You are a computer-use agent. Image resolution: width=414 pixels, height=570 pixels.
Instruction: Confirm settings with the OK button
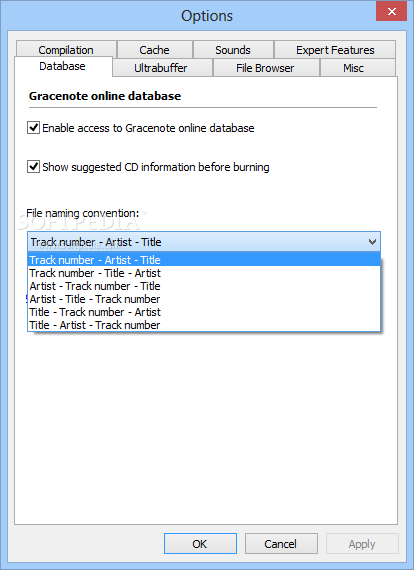pos(200,543)
